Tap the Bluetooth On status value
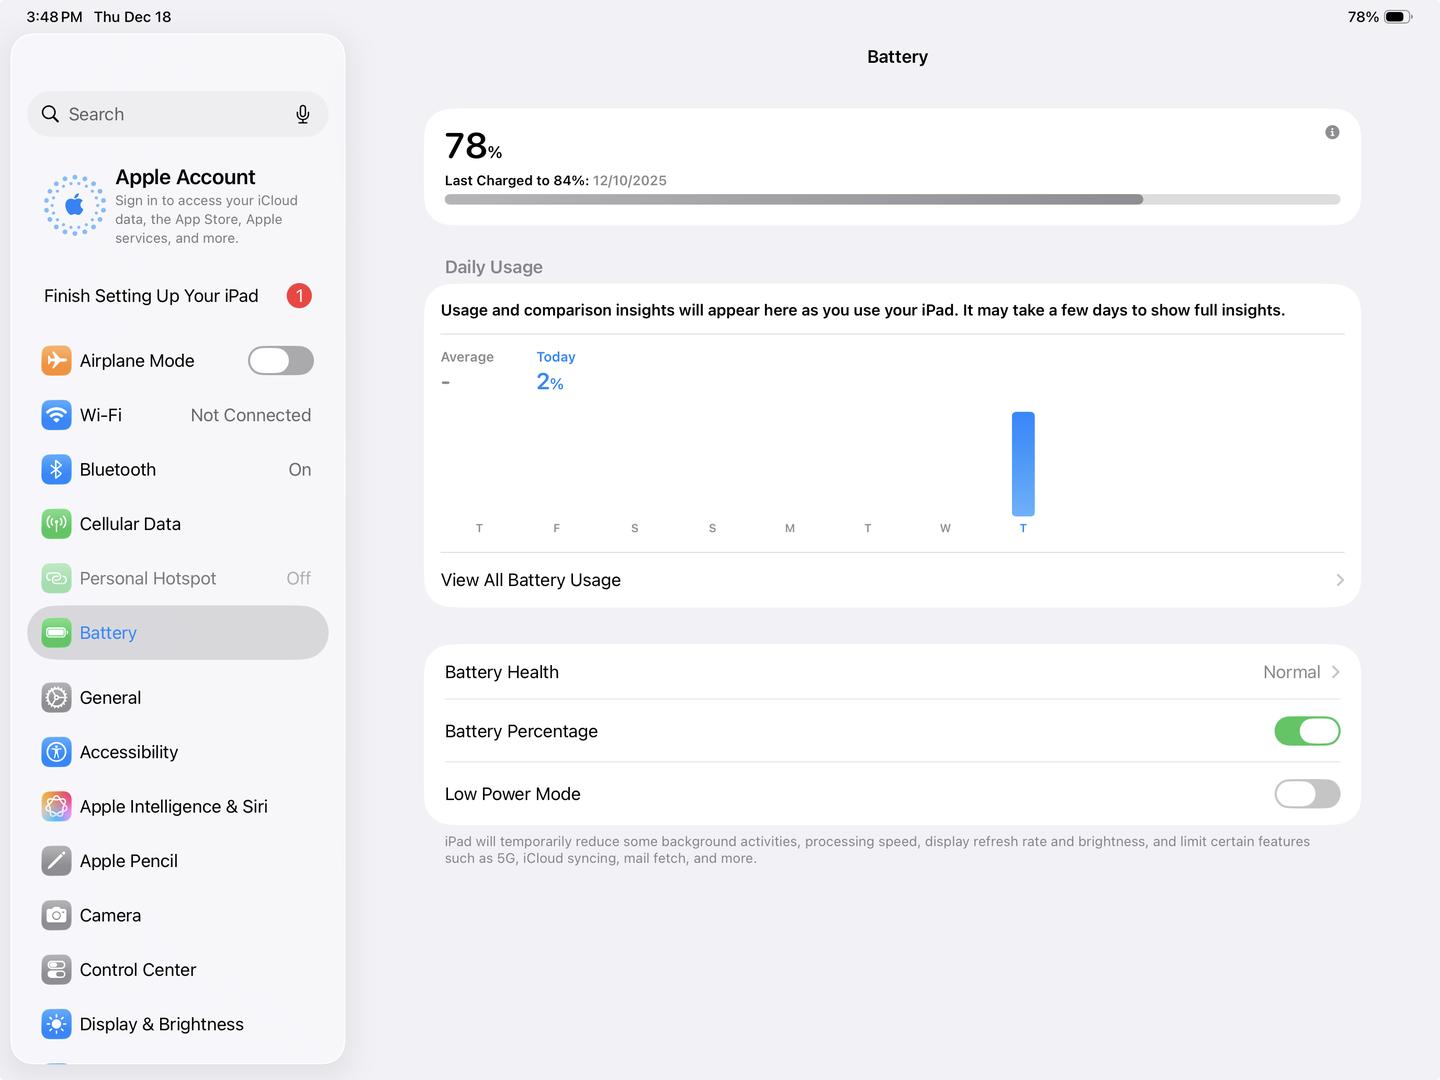 [300, 469]
